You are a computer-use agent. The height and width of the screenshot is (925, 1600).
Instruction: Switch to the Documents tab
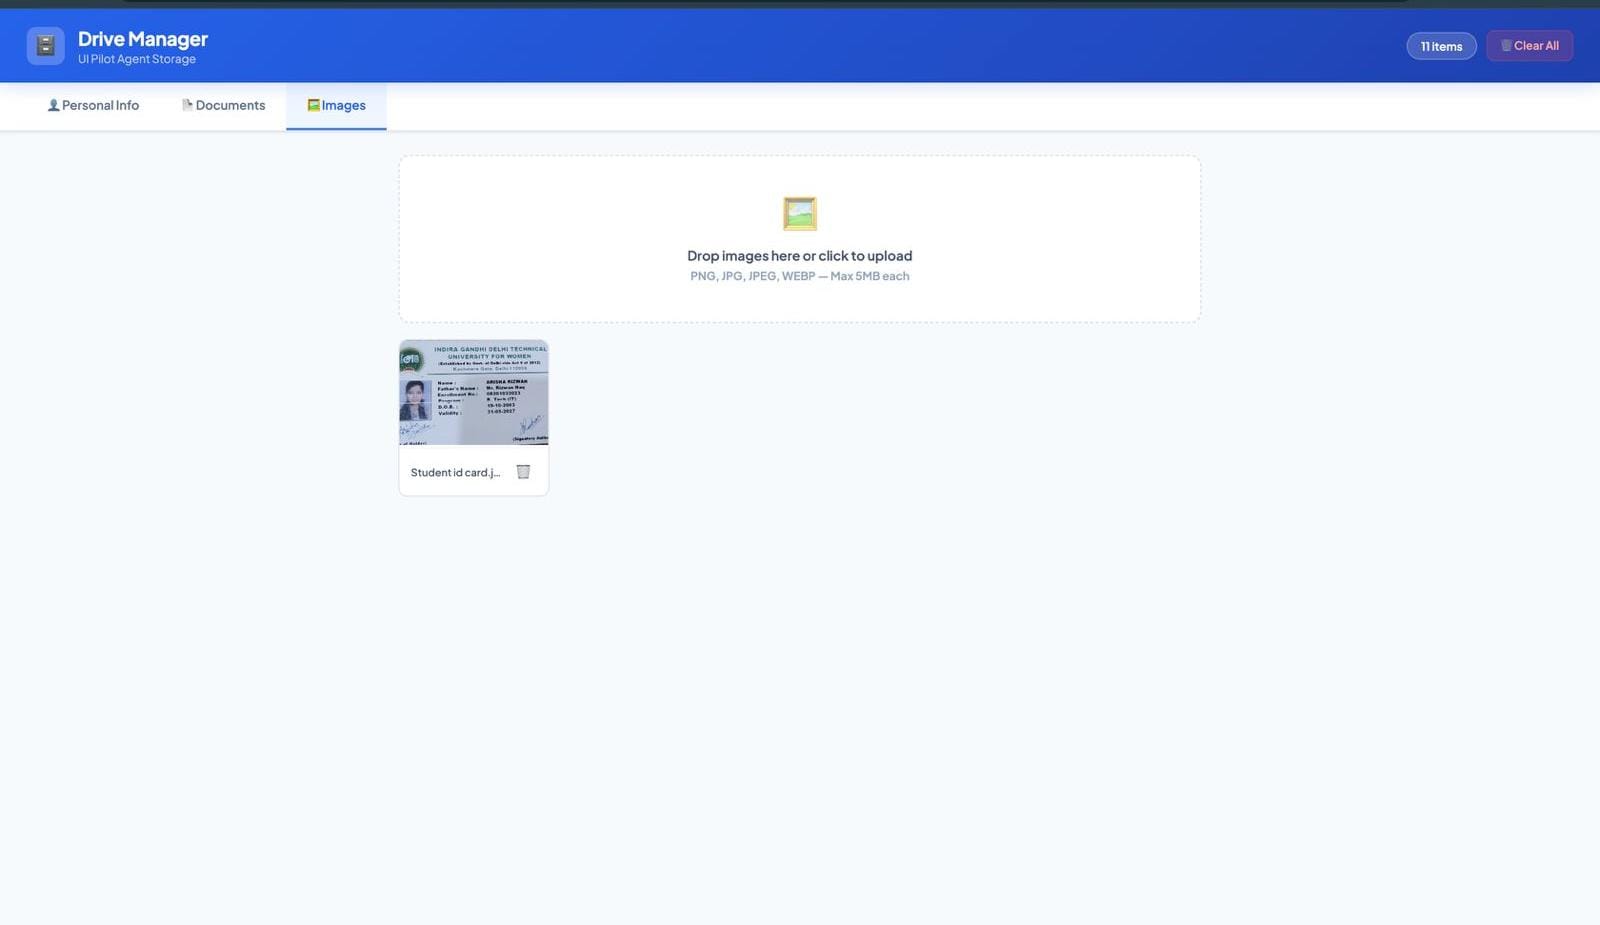[223, 105]
